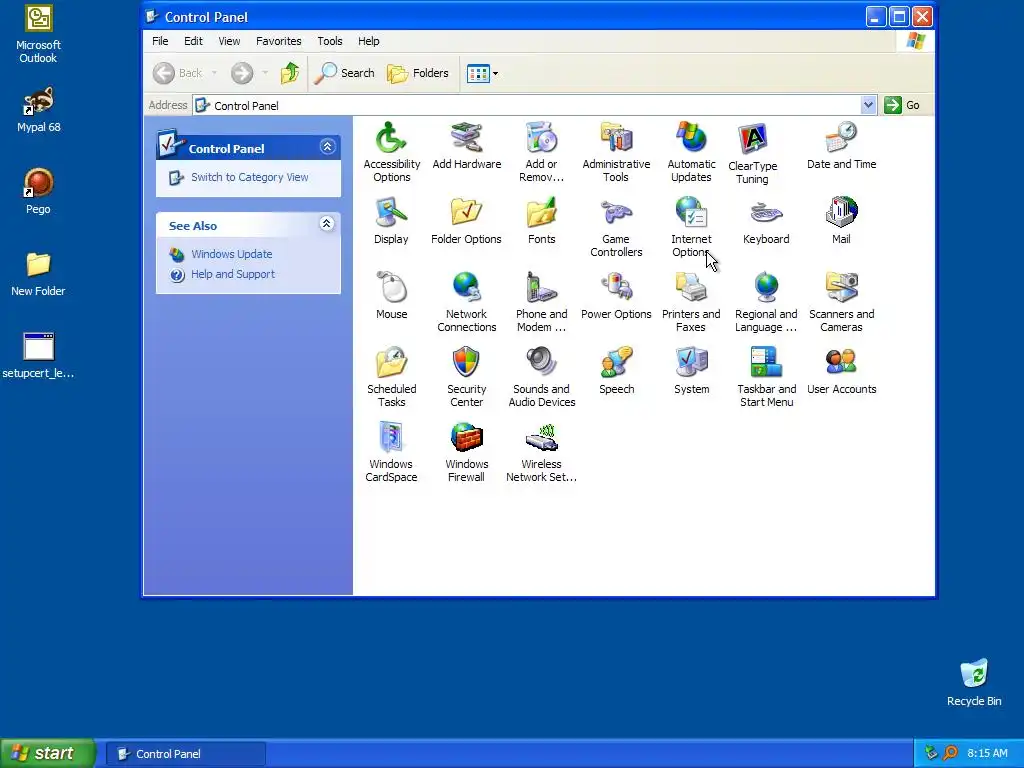
Task: Open the Internet Options icon
Action: click(x=691, y=227)
